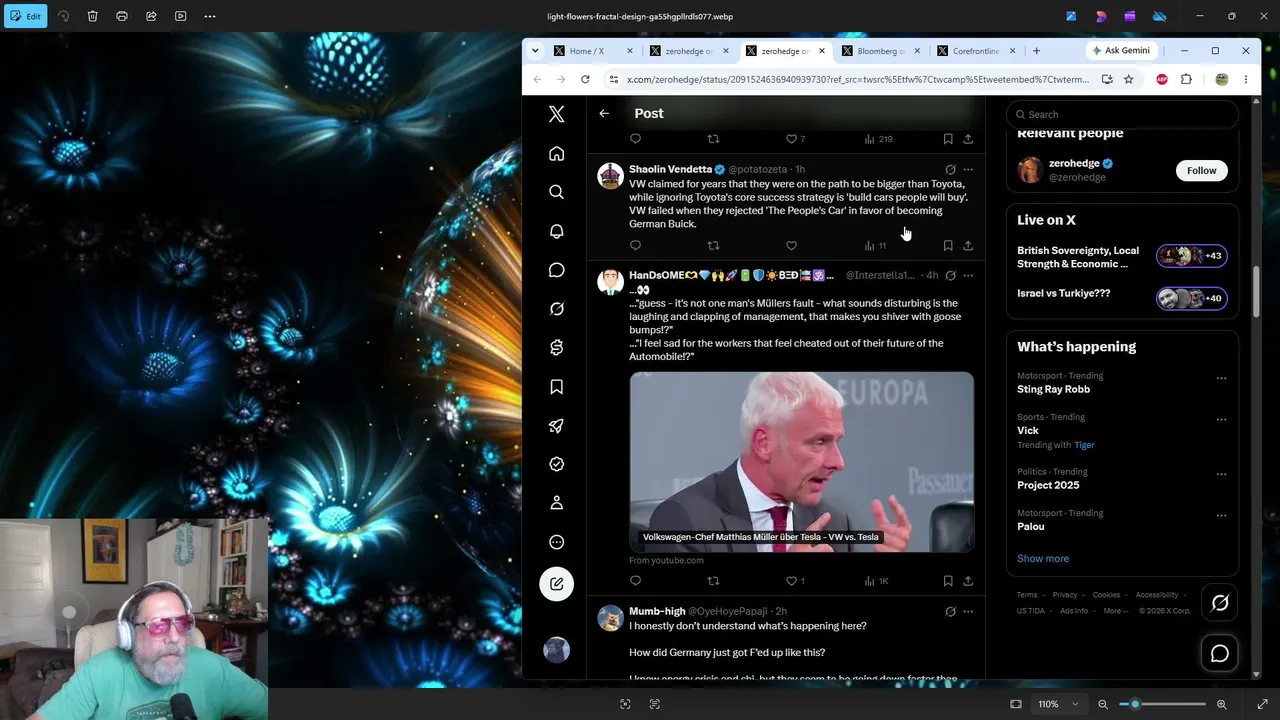The width and height of the screenshot is (1280, 720).
Task: Open the Photos zoom percentage dropdown
Action: pyautogui.click(x=1058, y=704)
